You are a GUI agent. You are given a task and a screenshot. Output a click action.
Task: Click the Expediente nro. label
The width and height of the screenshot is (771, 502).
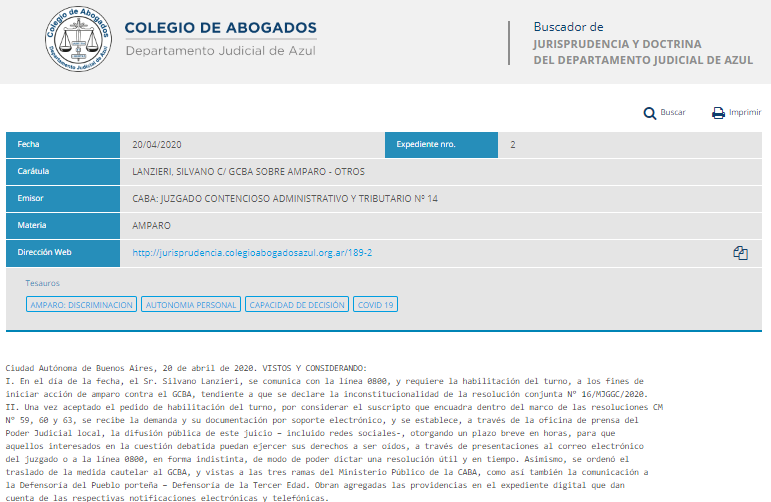(x=426, y=145)
